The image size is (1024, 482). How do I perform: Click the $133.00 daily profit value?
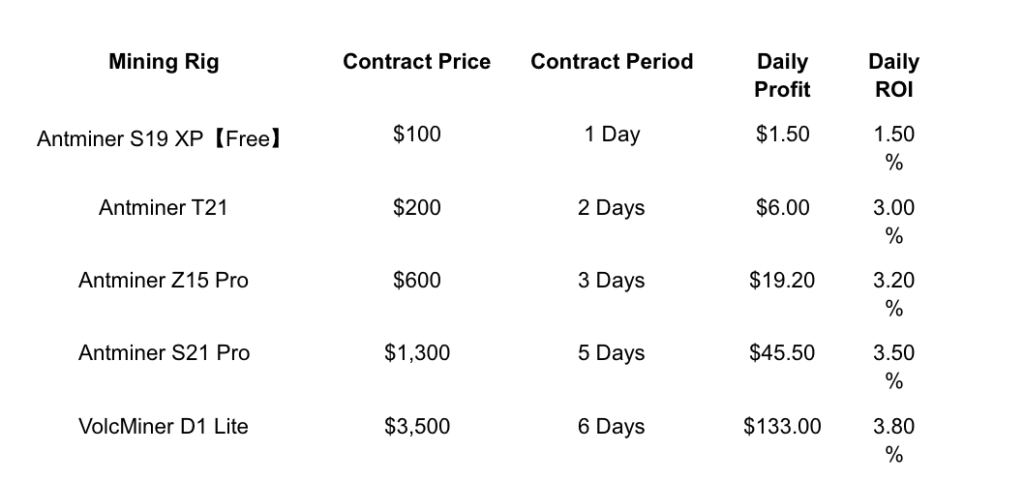click(x=782, y=427)
